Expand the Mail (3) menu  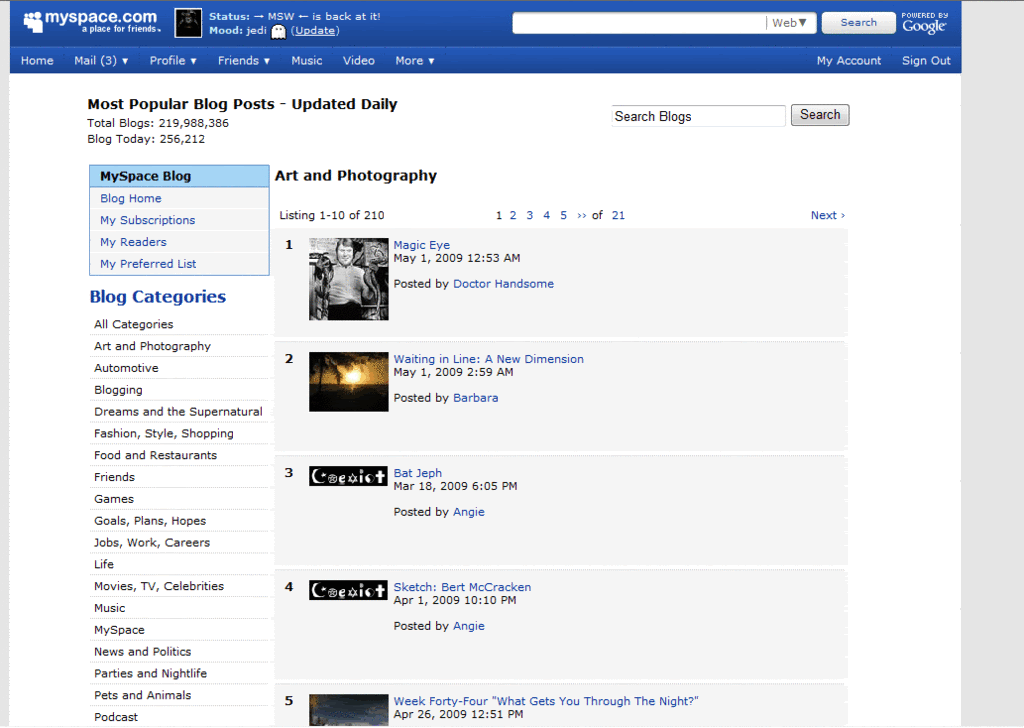click(101, 61)
